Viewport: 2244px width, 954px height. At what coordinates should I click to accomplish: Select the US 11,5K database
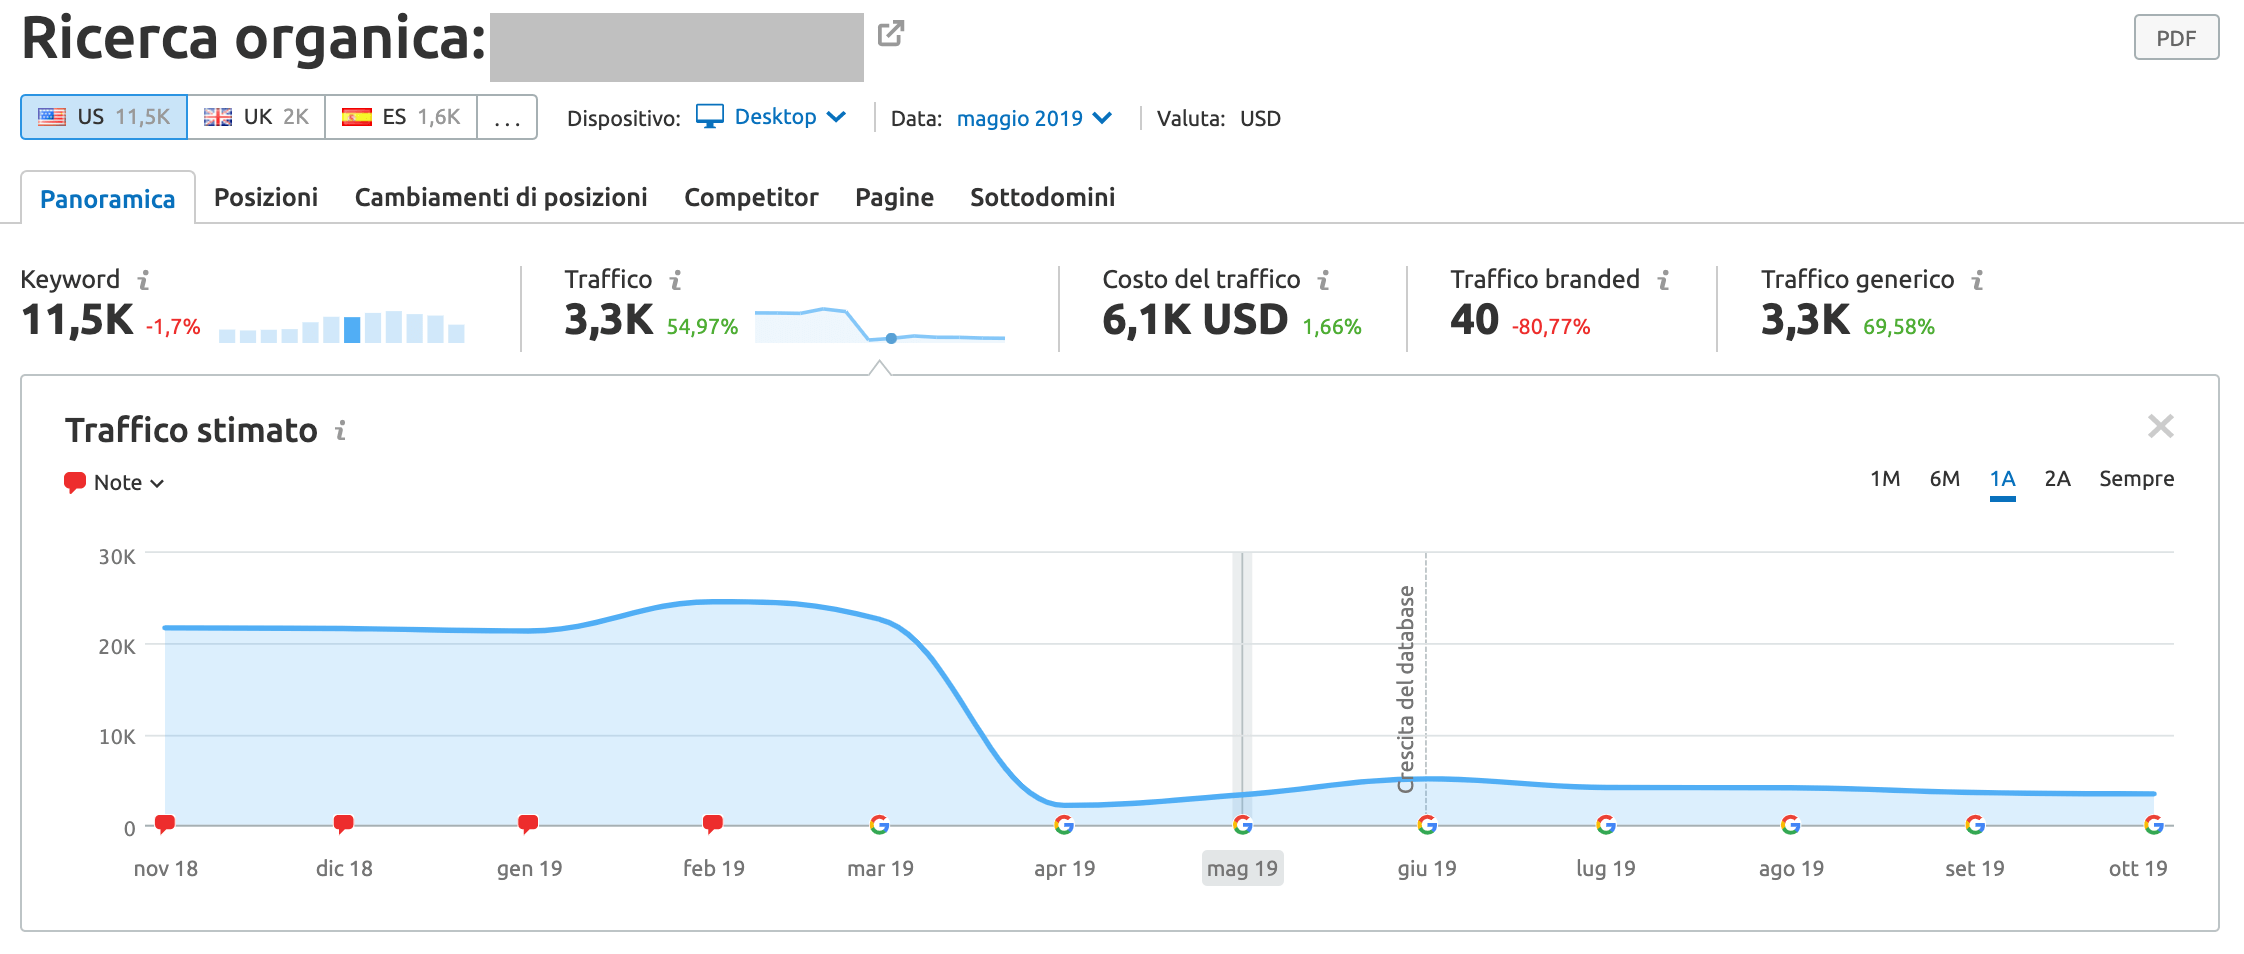(104, 117)
